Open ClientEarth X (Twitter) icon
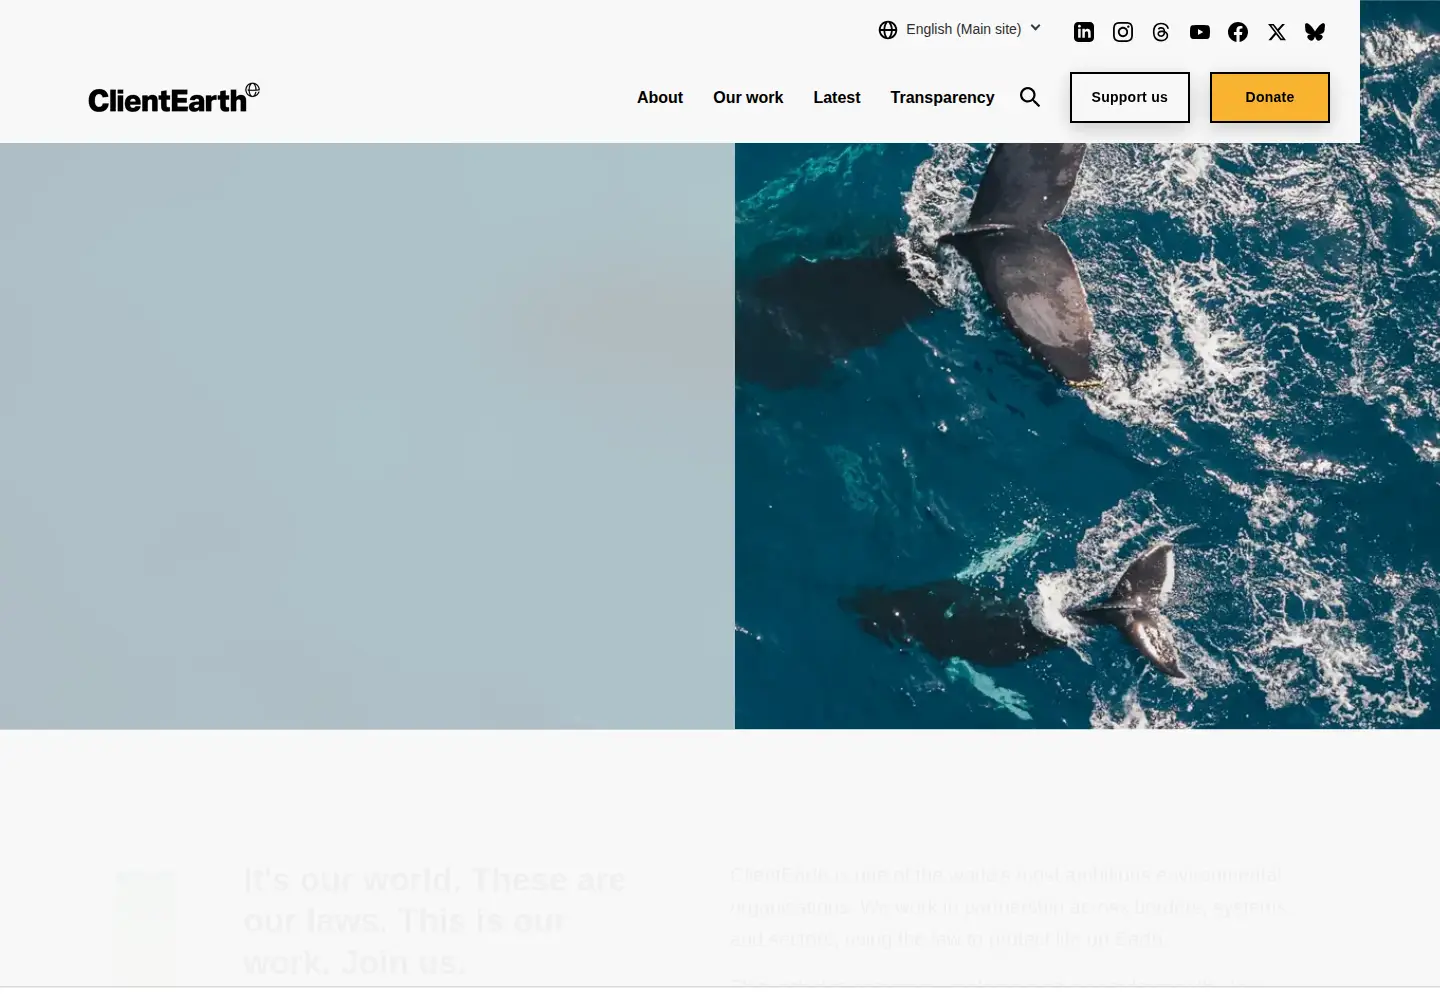1440x1000 pixels. click(x=1277, y=32)
